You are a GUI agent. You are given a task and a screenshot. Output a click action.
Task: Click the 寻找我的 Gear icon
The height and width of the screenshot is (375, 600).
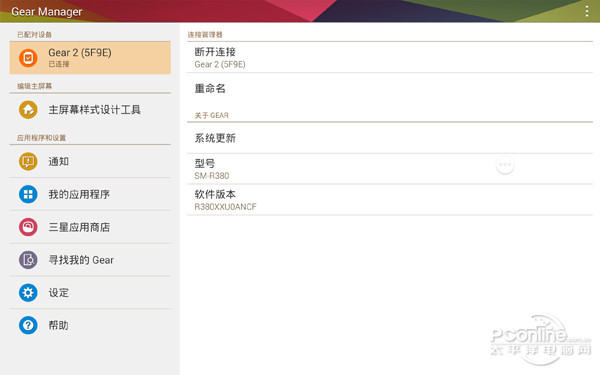(x=28, y=260)
